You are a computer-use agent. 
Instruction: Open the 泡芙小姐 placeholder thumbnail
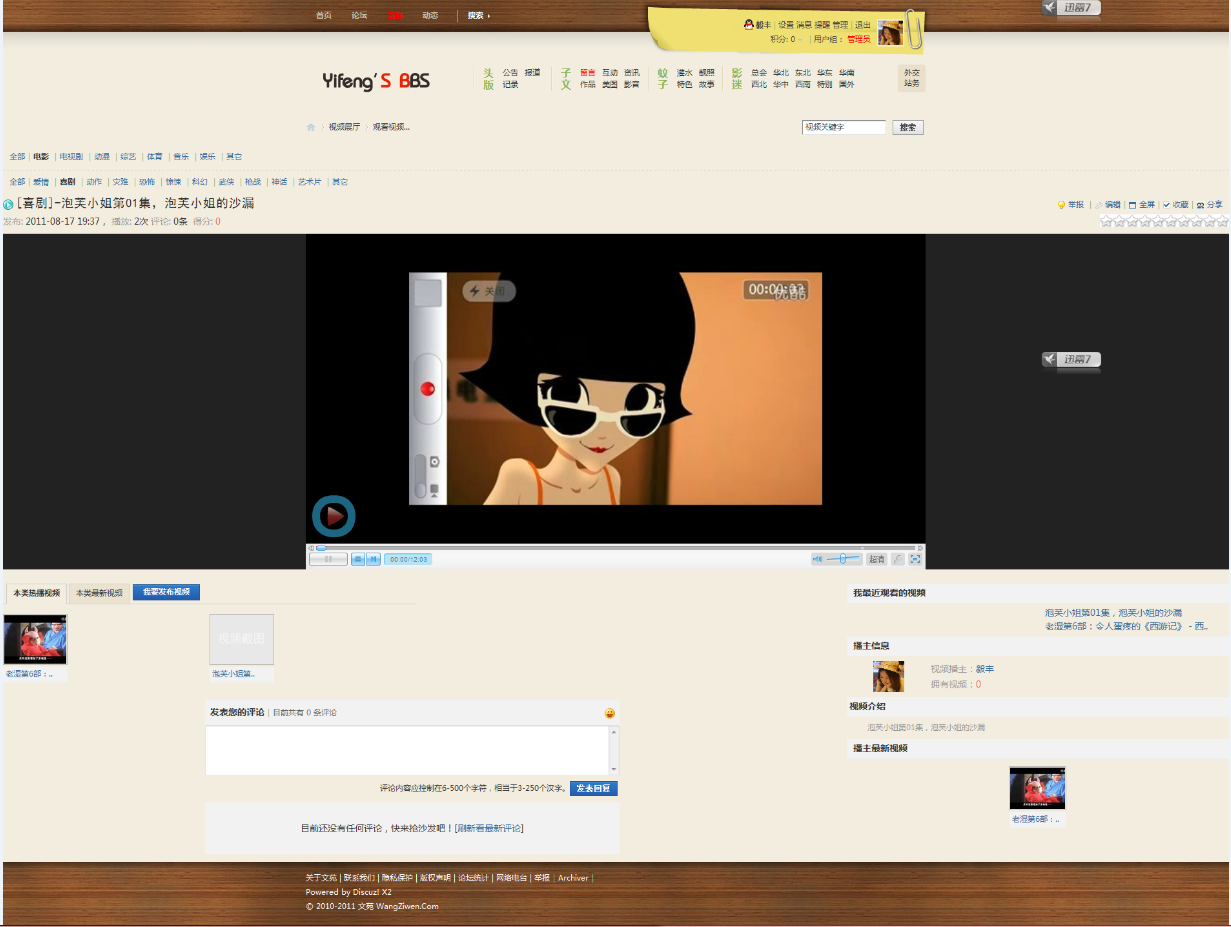[x=241, y=640]
